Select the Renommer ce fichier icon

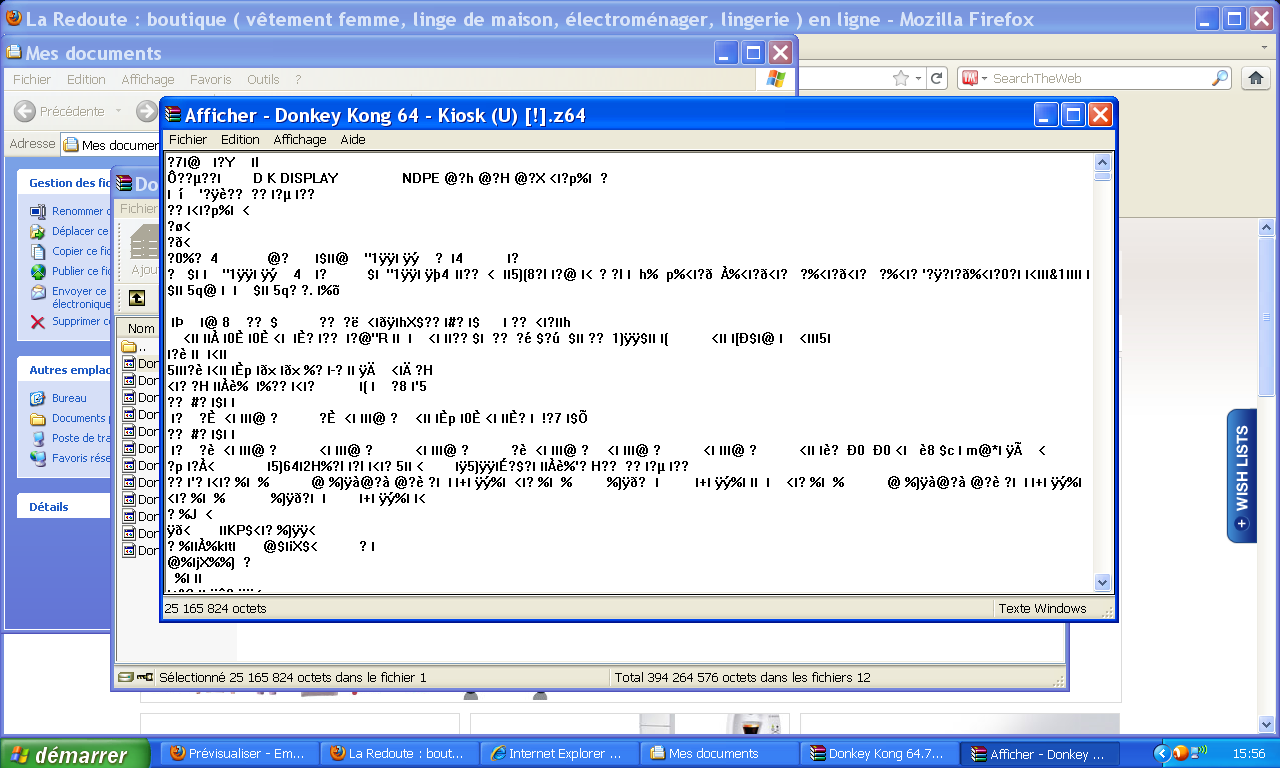(x=37, y=211)
